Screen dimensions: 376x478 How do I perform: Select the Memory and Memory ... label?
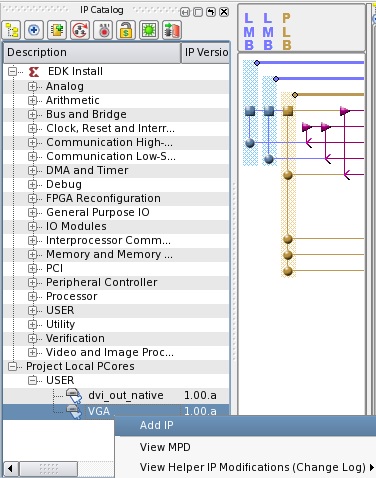(109, 254)
